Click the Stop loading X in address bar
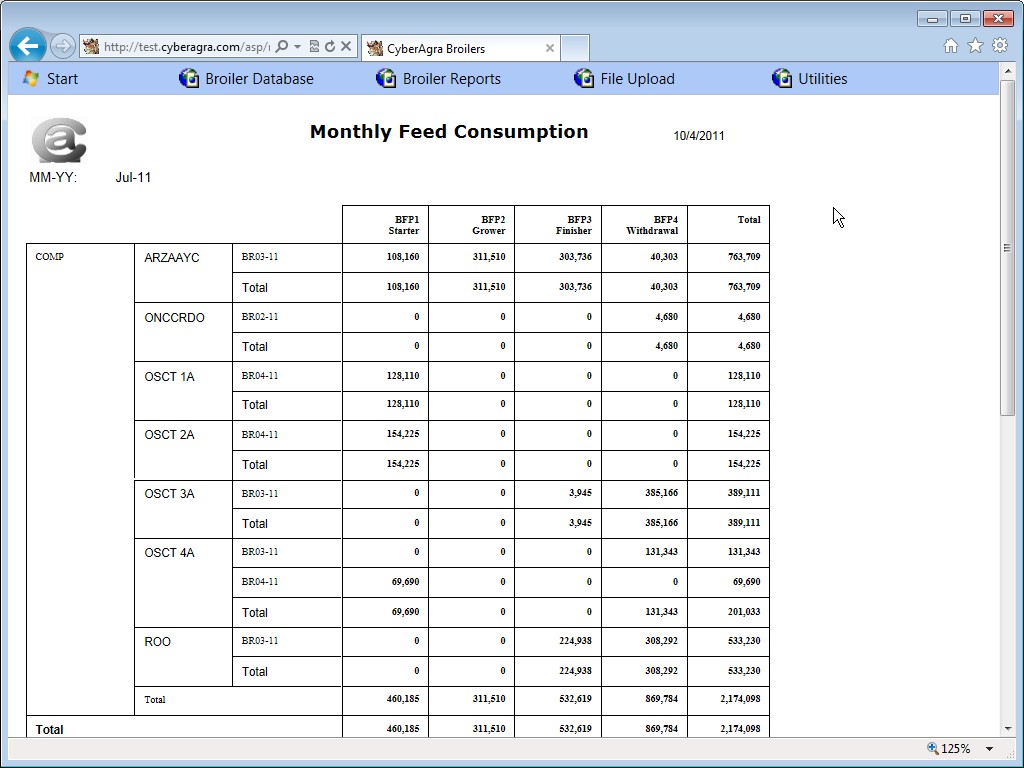The height and width of the screenshot is (768, 1024). coord(345,46)
